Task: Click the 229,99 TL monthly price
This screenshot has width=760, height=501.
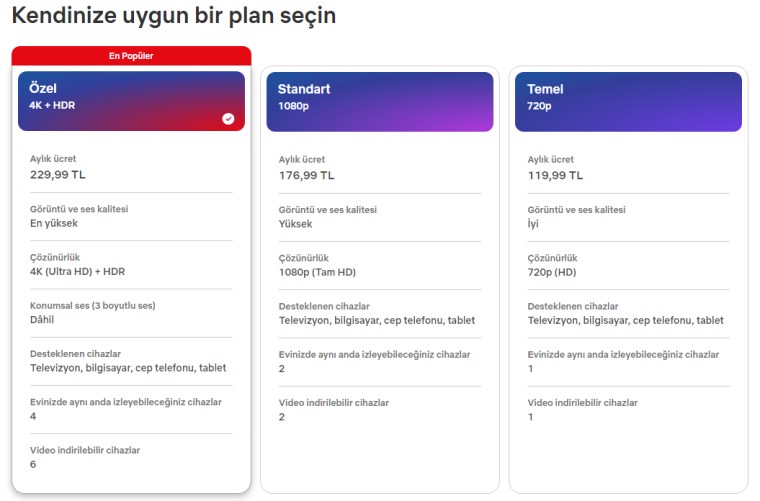Action: tap(58, 175)
